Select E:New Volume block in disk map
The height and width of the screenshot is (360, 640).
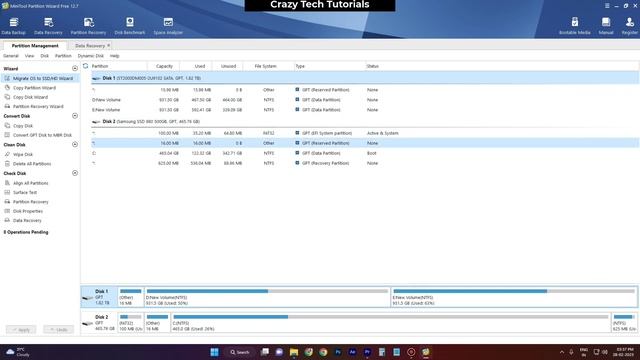[x=514, y=297]
